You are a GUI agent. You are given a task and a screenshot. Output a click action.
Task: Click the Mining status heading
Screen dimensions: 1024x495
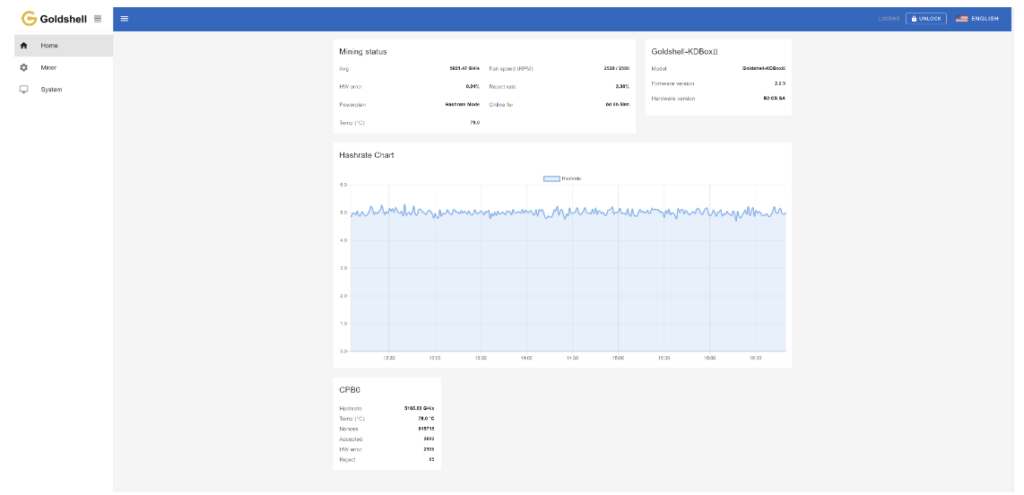click(362, 52)
